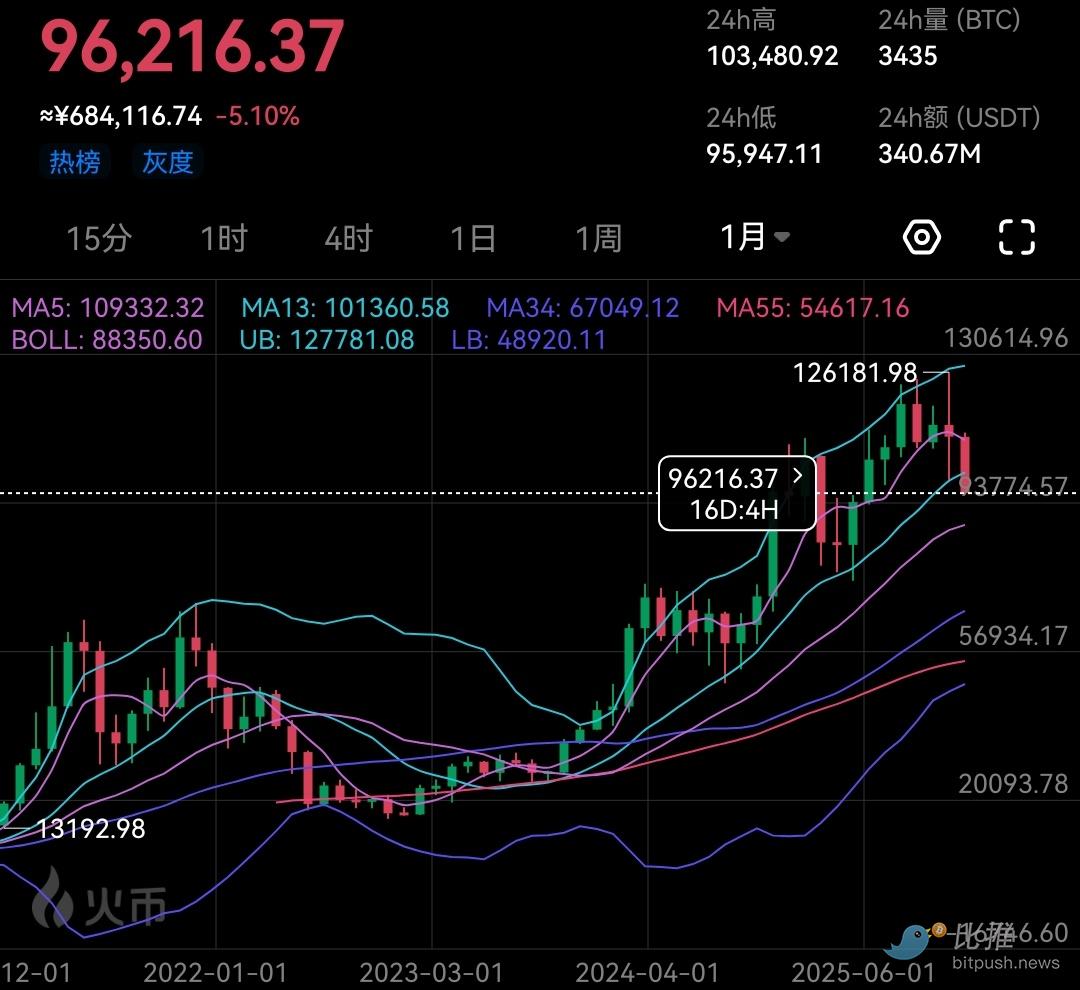The height and width of the screenshot is (990, 1080).
Task: Open the 热榜 tag
Action: [75, 162]
